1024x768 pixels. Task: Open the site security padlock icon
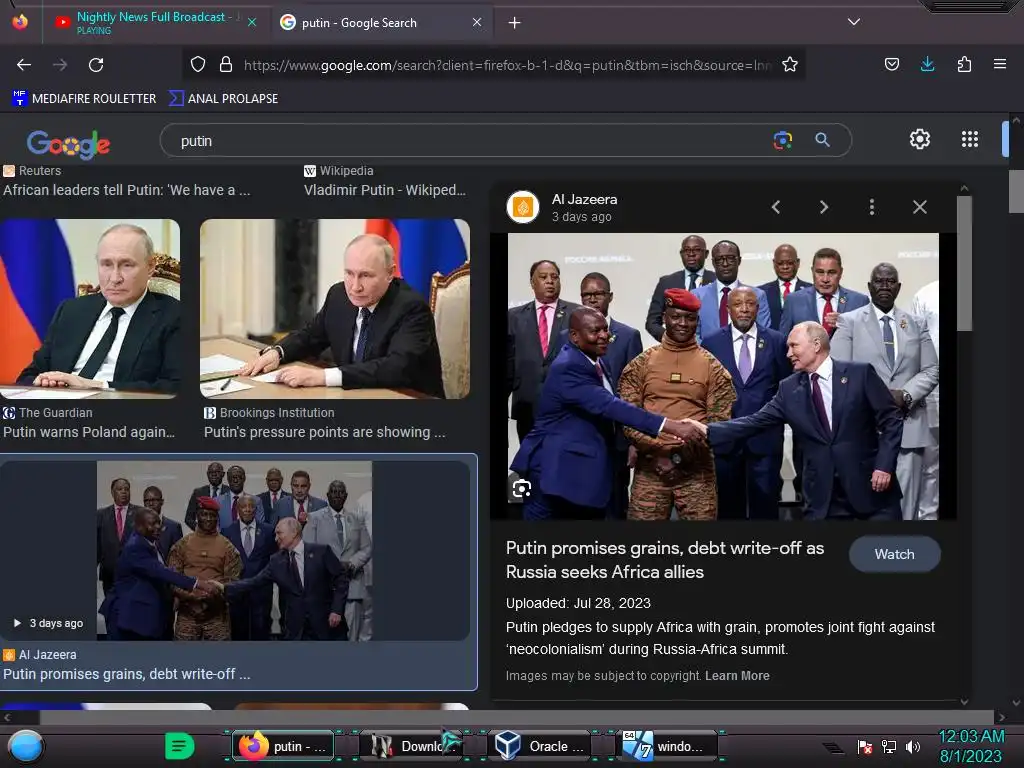226,64
